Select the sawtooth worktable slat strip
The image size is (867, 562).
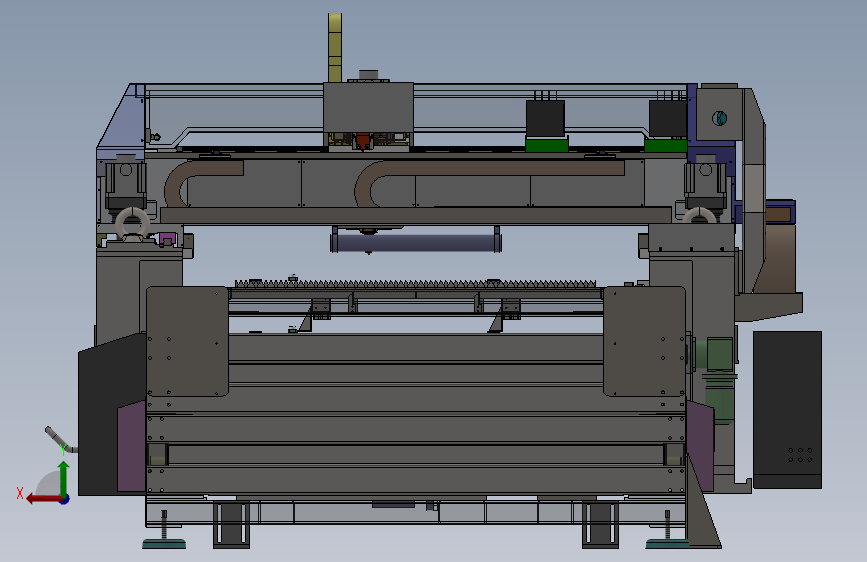pyautogui.click(x=416, y=284)
